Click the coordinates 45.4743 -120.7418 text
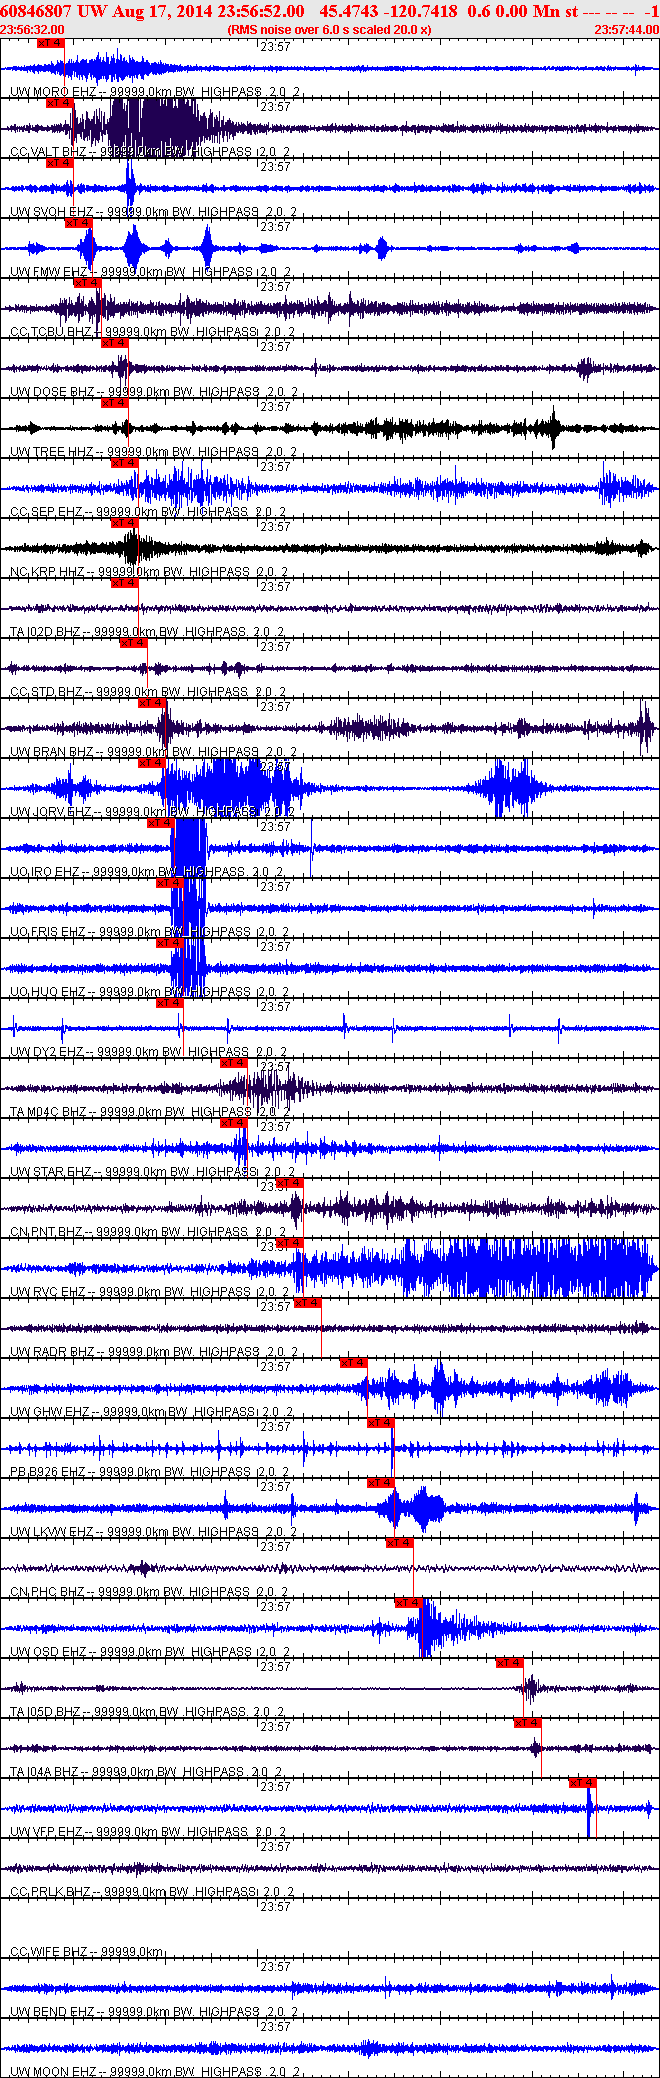The image size is (660, 2078). coord(389,11)
